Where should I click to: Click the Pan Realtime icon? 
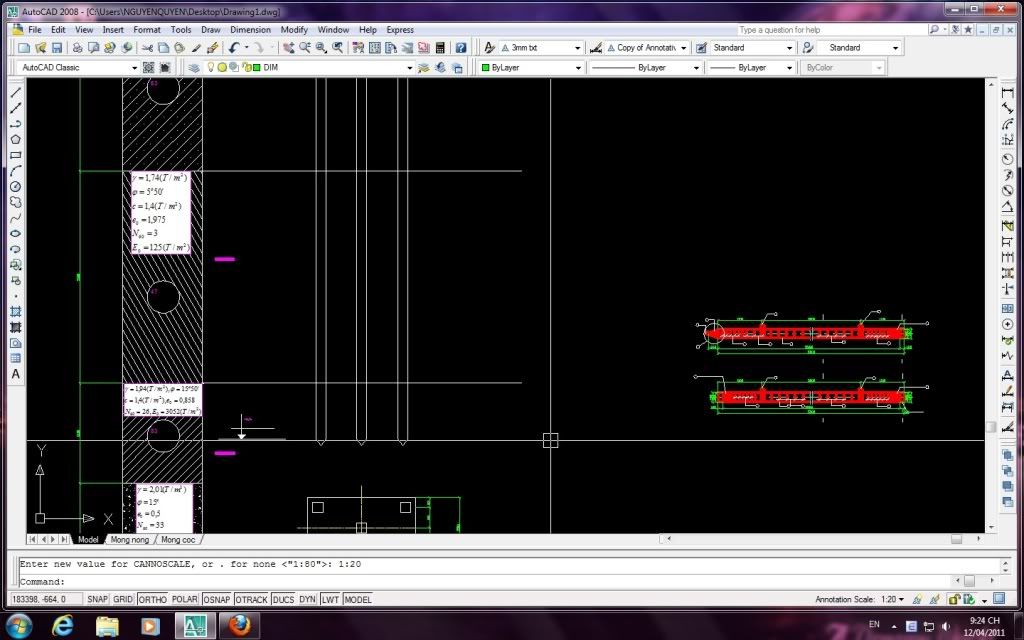288,48
